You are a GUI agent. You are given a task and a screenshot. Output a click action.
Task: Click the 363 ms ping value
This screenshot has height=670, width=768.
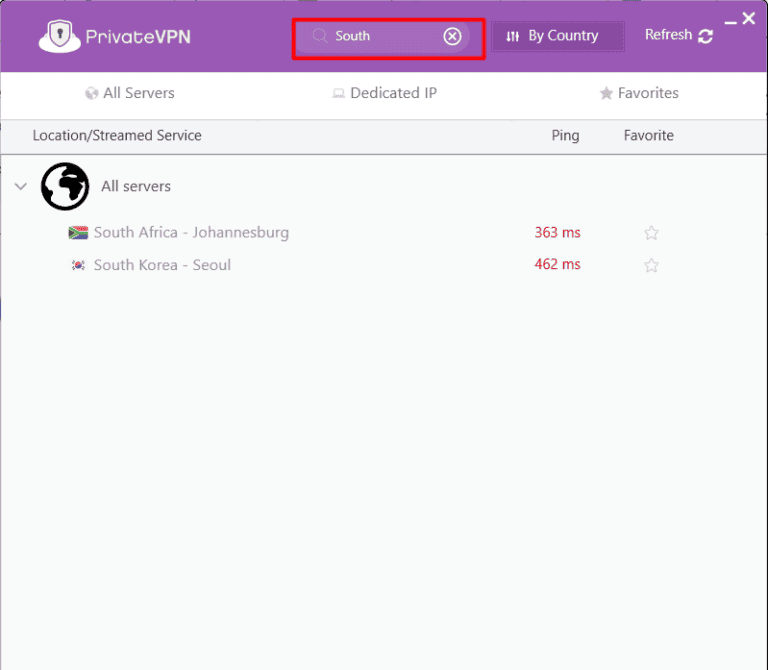(x=557, y=233)
